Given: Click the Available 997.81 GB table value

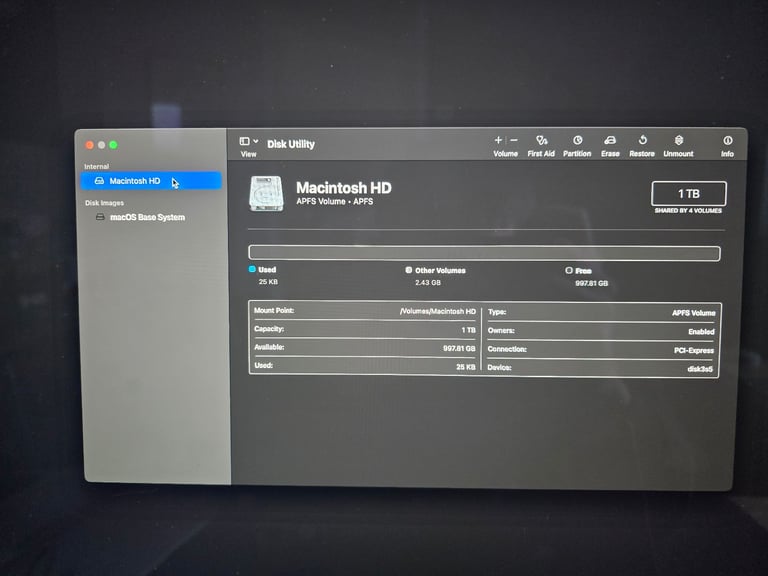Looking at the screenshot, I should pos(459,348).
